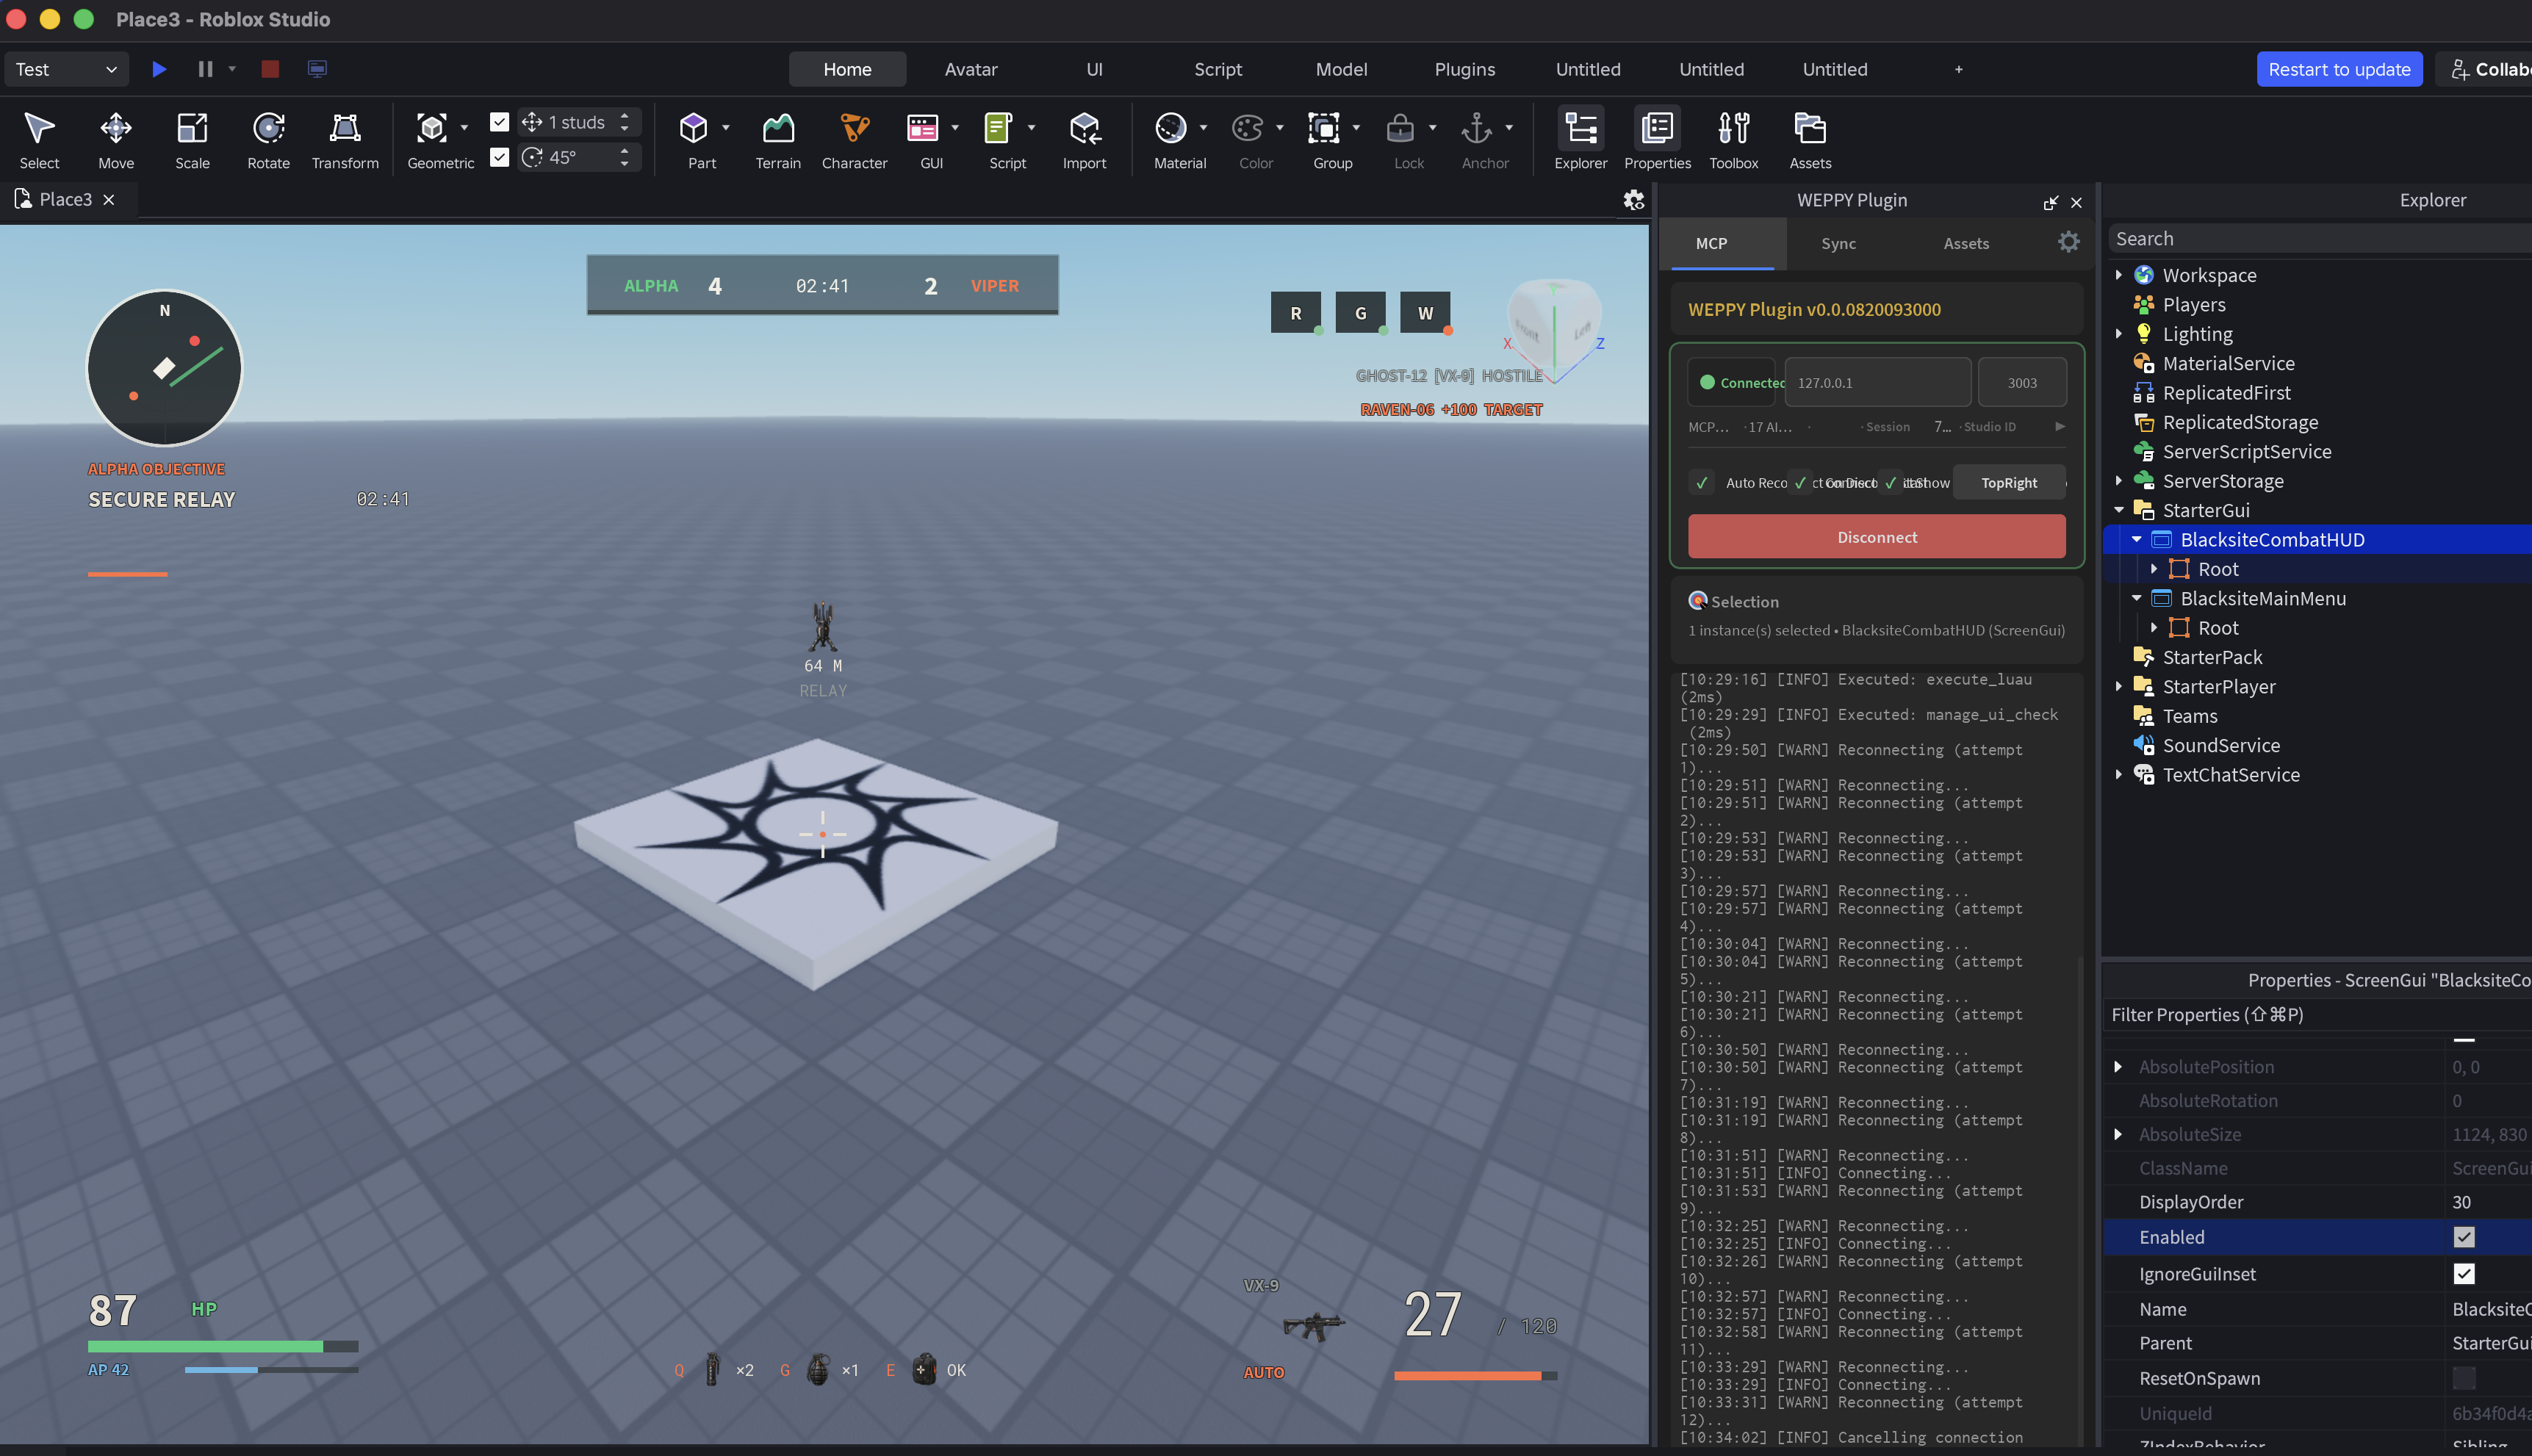Click viewport settings gear icon
This screenshot has height=1456, width=2532.
(x=1633, y=200)
